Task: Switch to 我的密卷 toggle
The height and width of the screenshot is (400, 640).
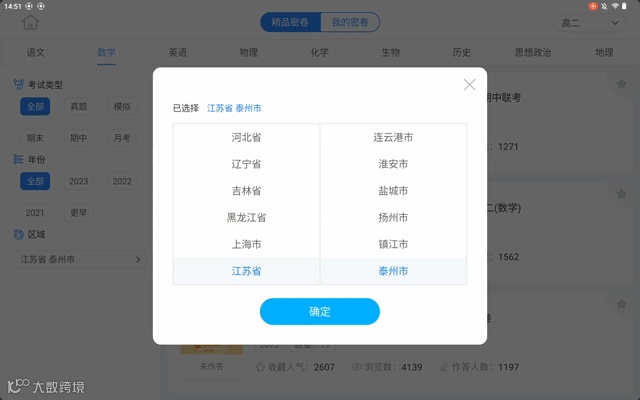Action: click(x=350, y=22)
